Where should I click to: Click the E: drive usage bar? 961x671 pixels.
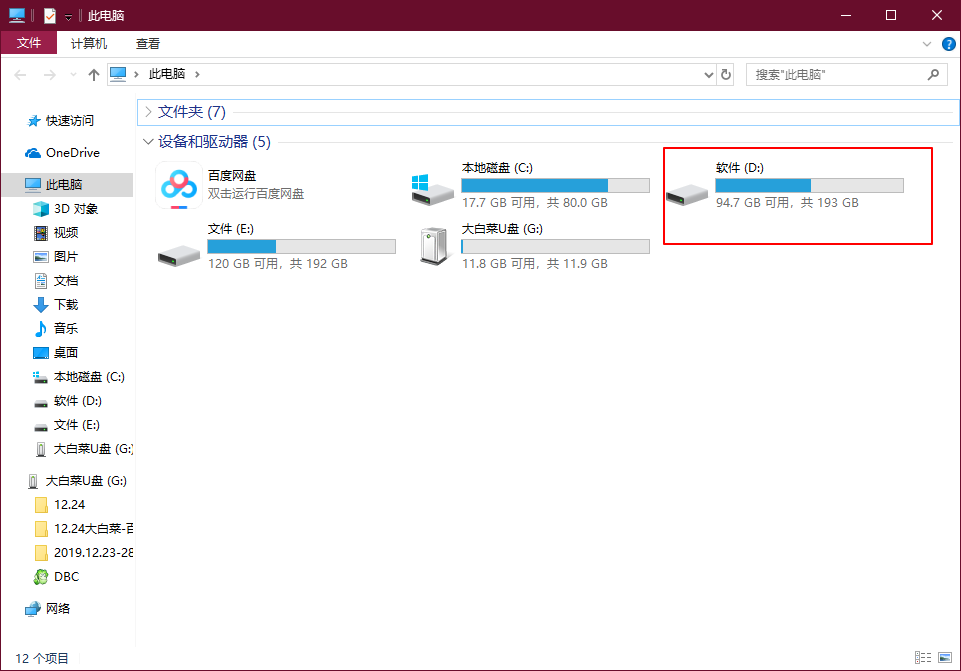coord(302,246)
